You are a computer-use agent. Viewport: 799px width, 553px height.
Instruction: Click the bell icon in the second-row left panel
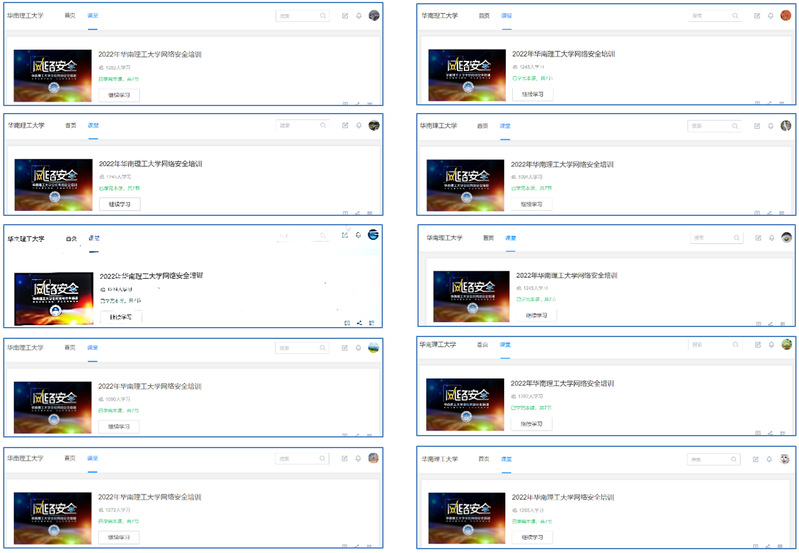359,125
